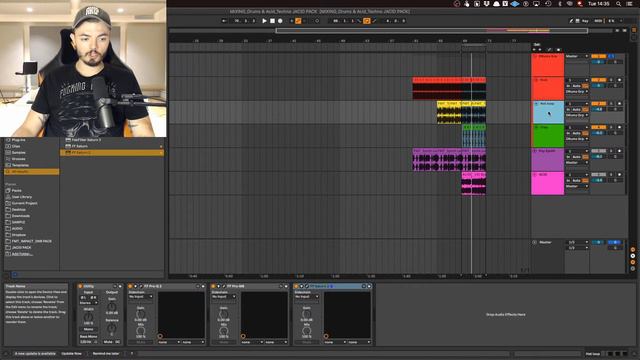Click Utility Mute button
Screen dimensions: 640x360
108,342
